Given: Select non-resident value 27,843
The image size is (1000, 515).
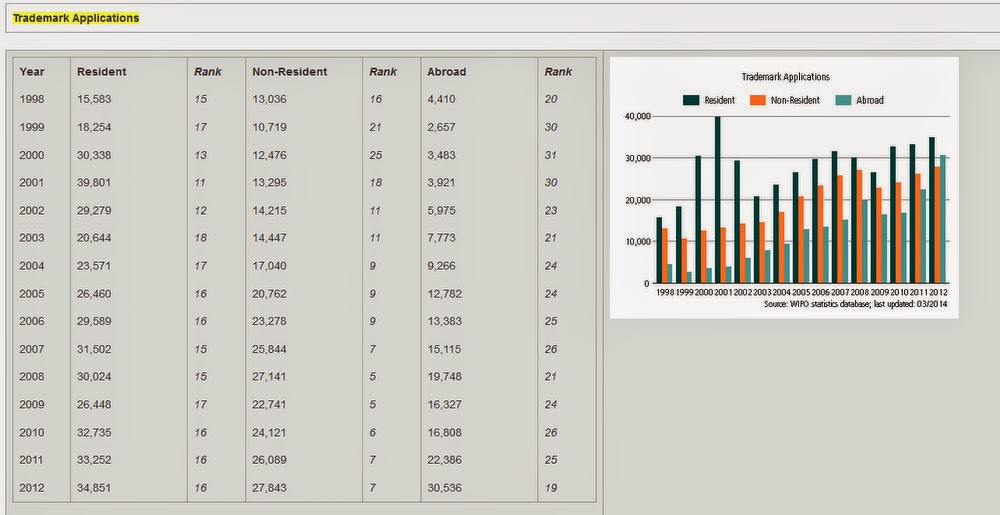Looking at the screenshot, I should (x=269, y=488).
